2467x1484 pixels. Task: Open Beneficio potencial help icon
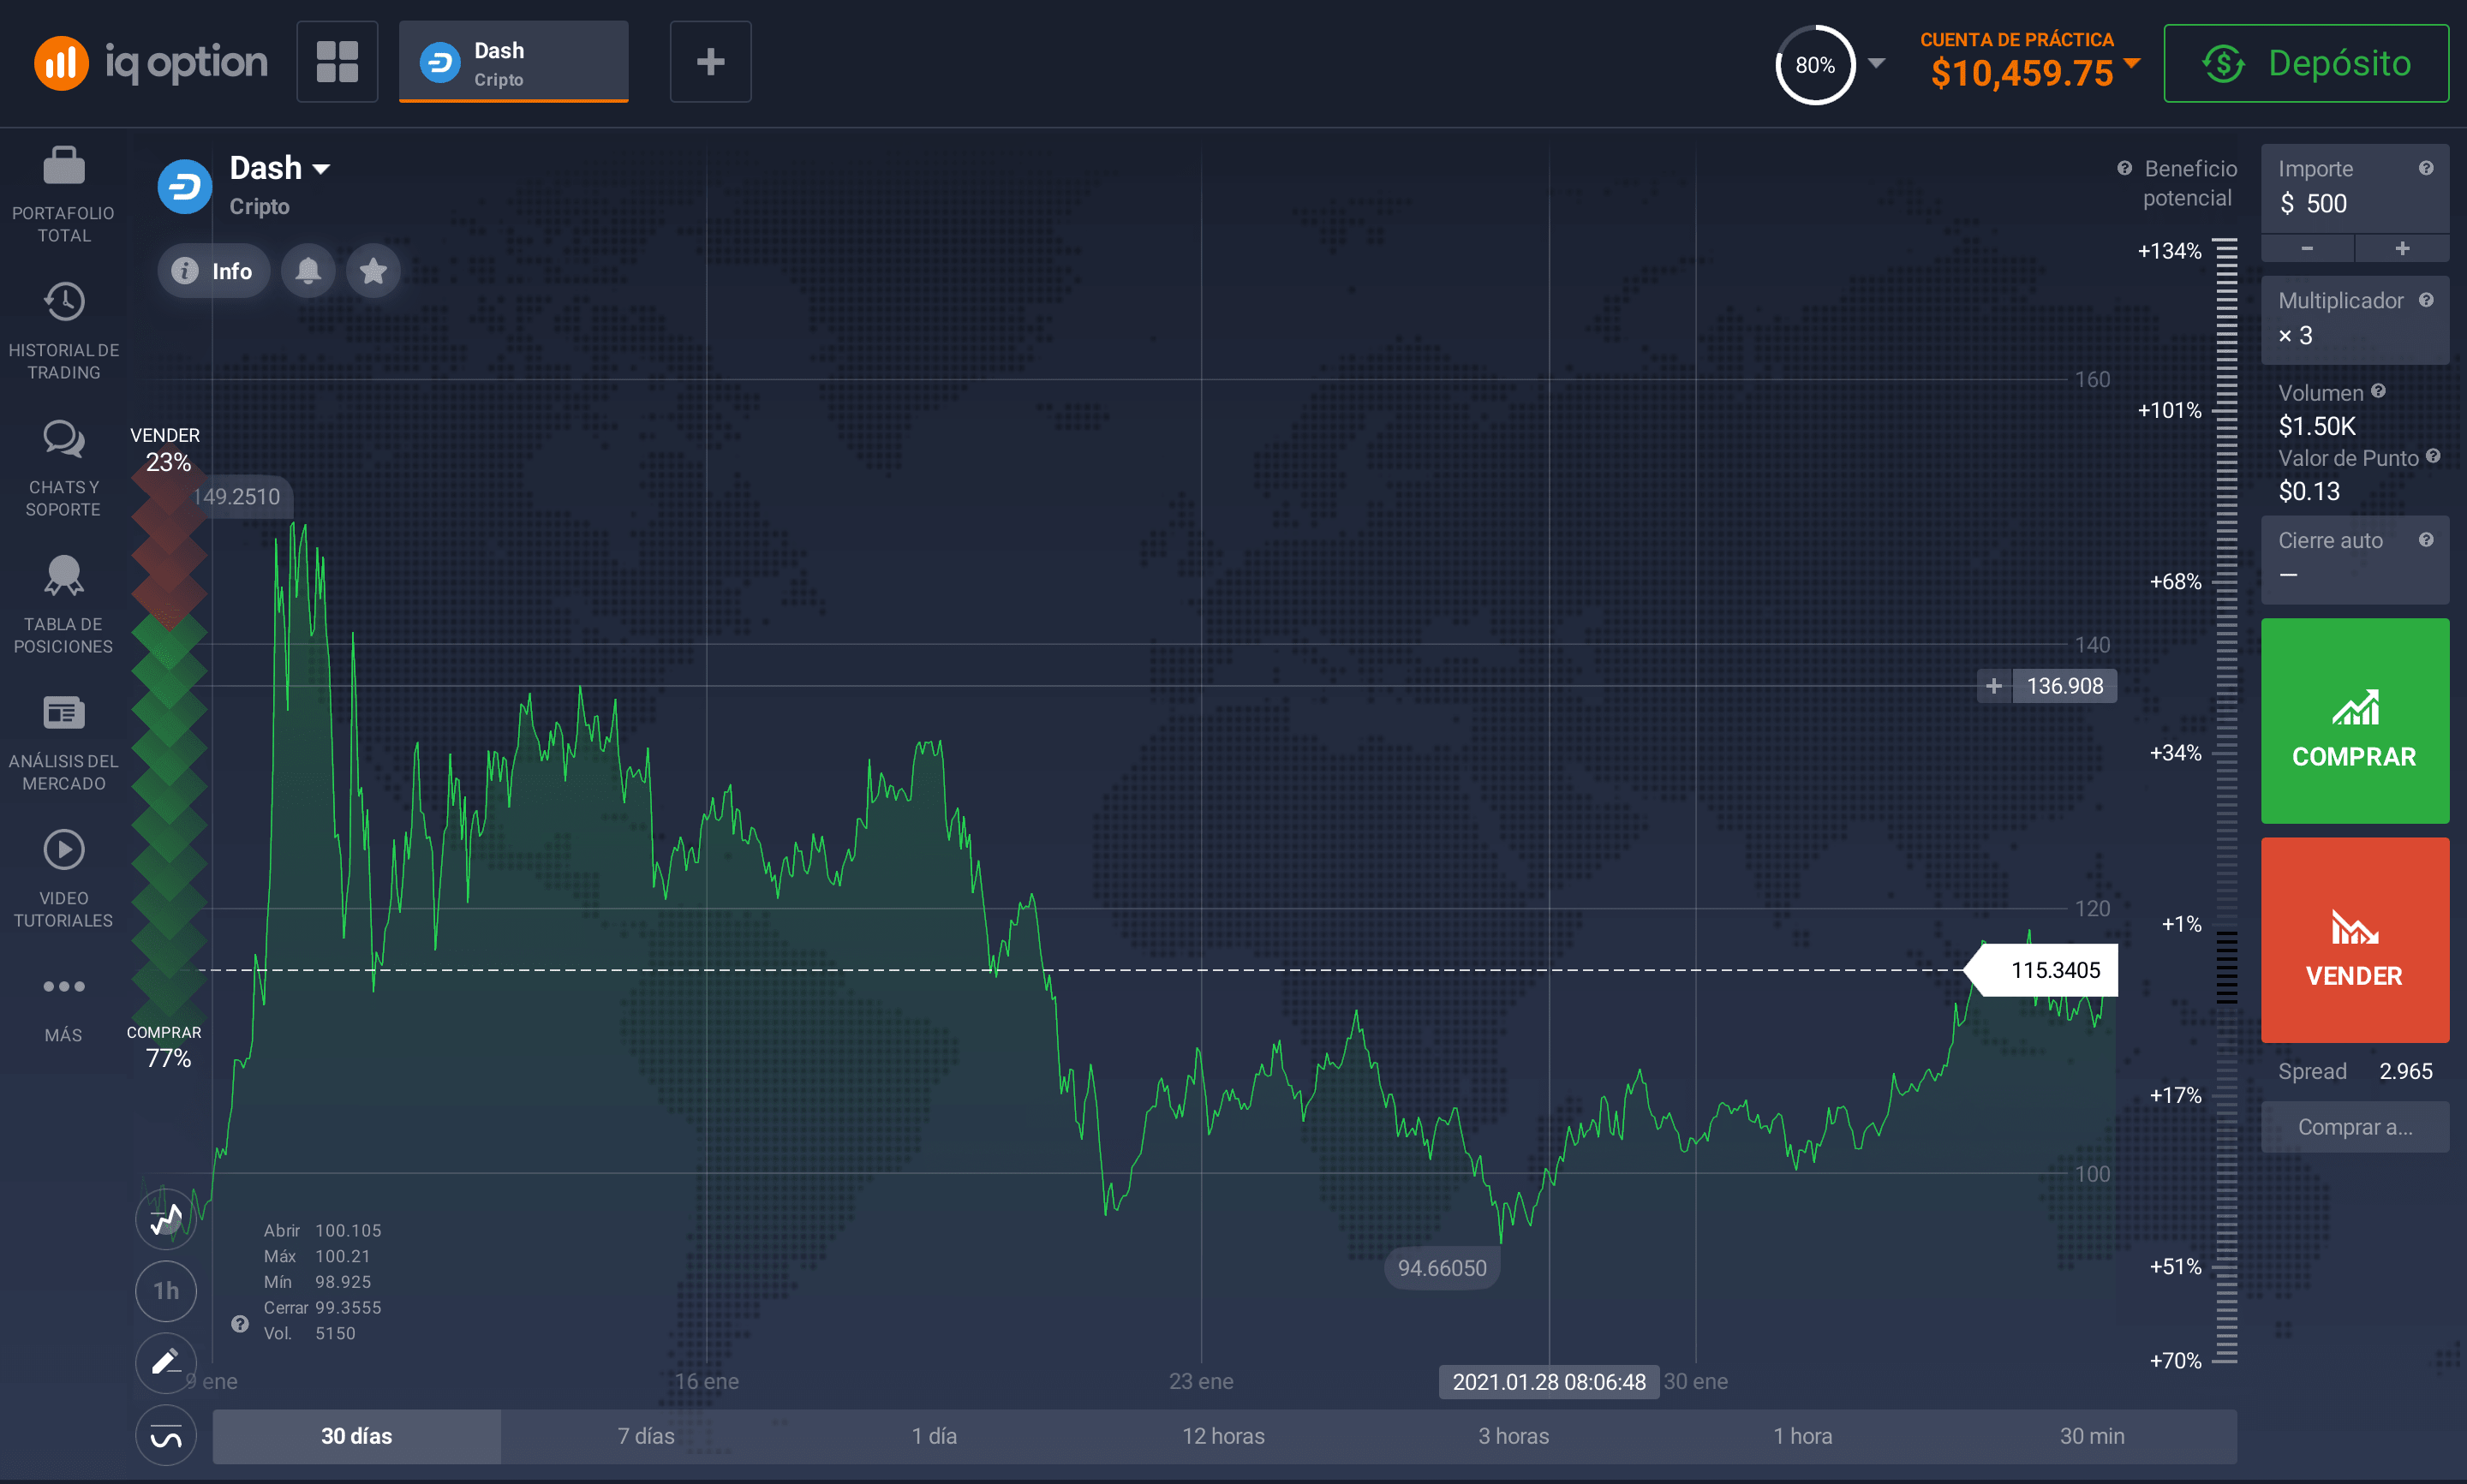(x=2124, y=168)
